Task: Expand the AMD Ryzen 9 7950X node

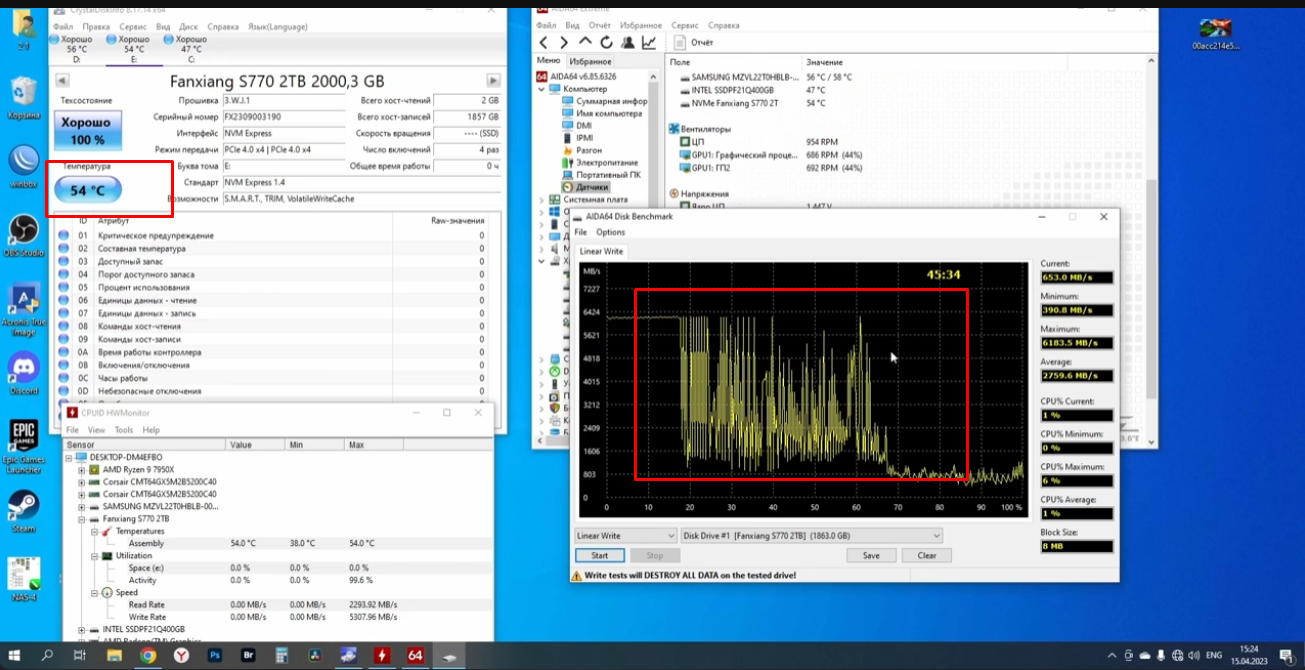Action: [82, 469]
